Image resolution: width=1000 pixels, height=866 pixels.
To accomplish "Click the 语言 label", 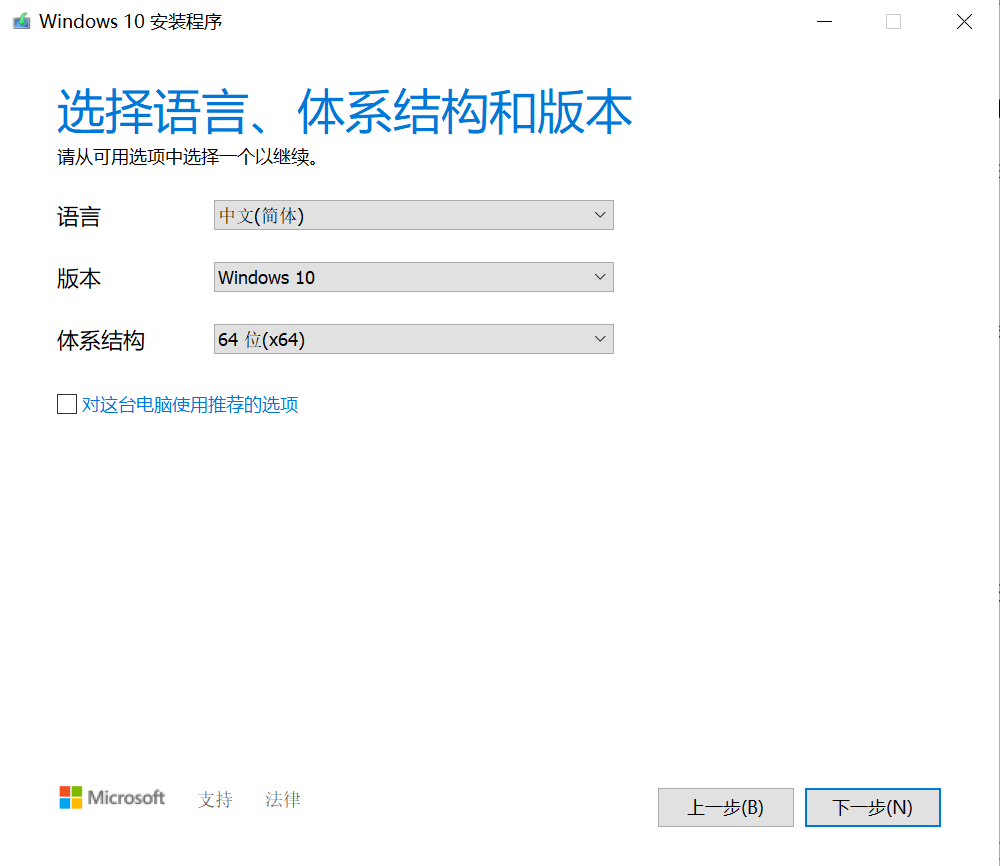I will (x=78, y=217).
